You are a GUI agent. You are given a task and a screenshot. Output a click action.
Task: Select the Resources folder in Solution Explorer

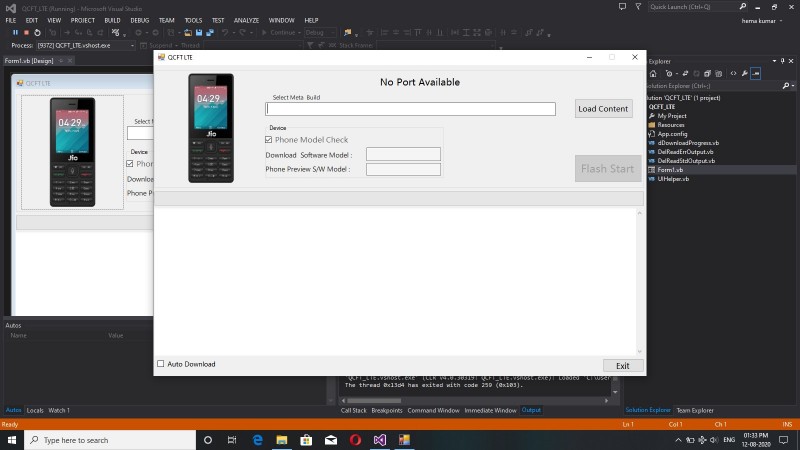671,125
